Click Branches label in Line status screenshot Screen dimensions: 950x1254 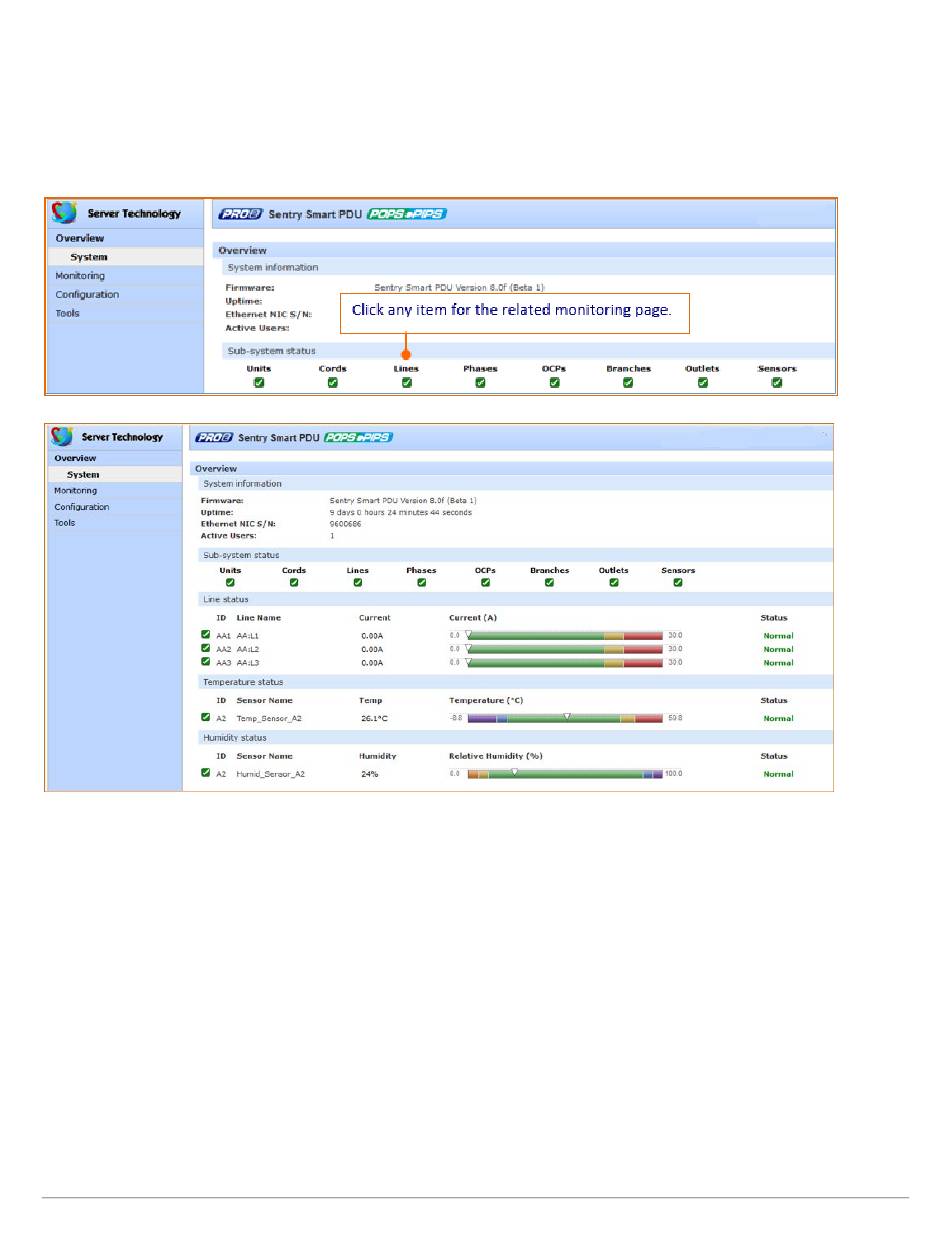[550, 571]
